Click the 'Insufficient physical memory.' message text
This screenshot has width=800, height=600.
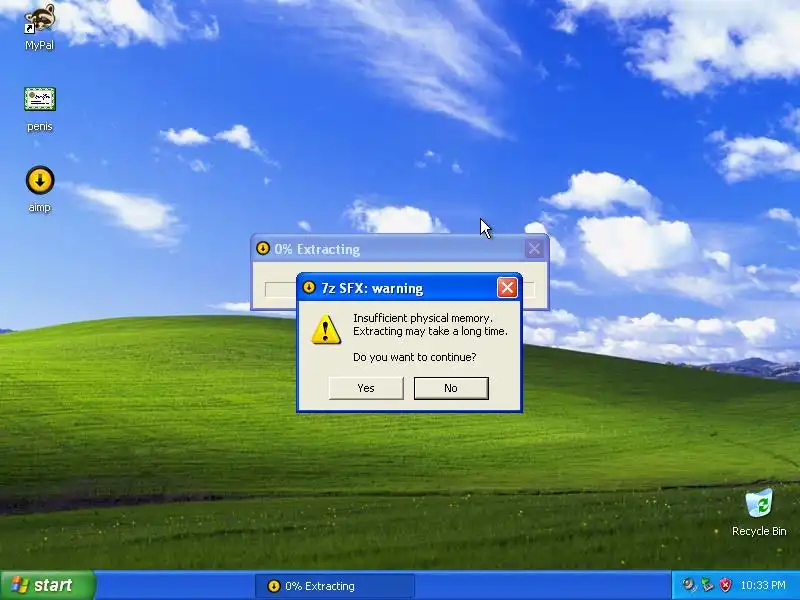point(423,318)
